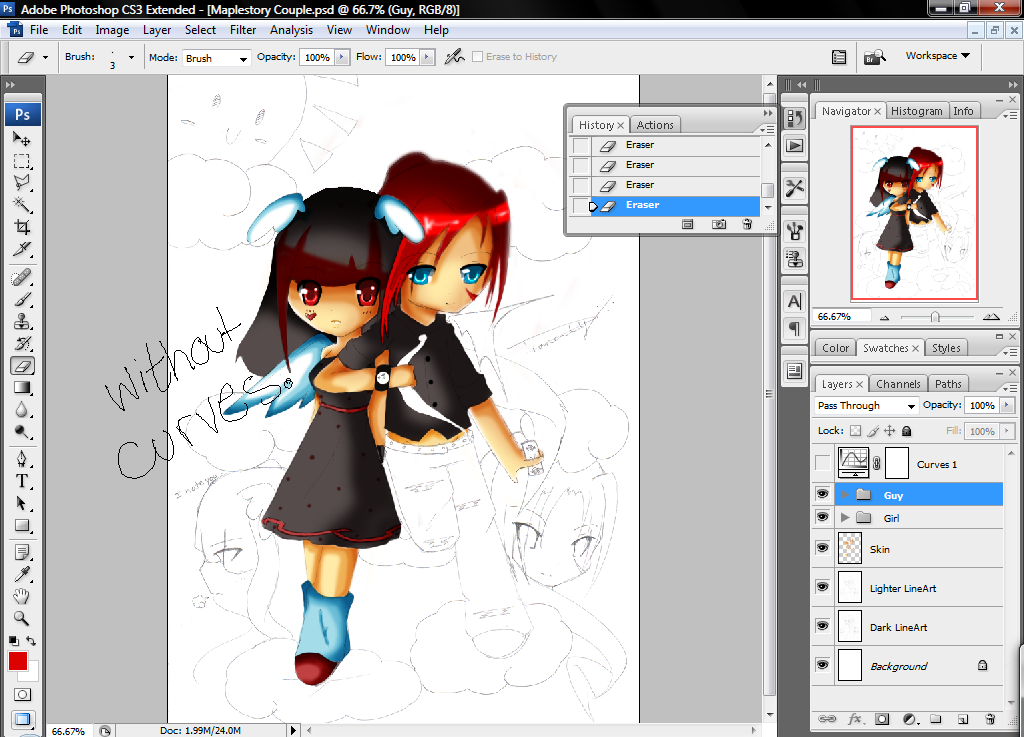
Task: Open the Image menu
Action: (x=112, y=30)
